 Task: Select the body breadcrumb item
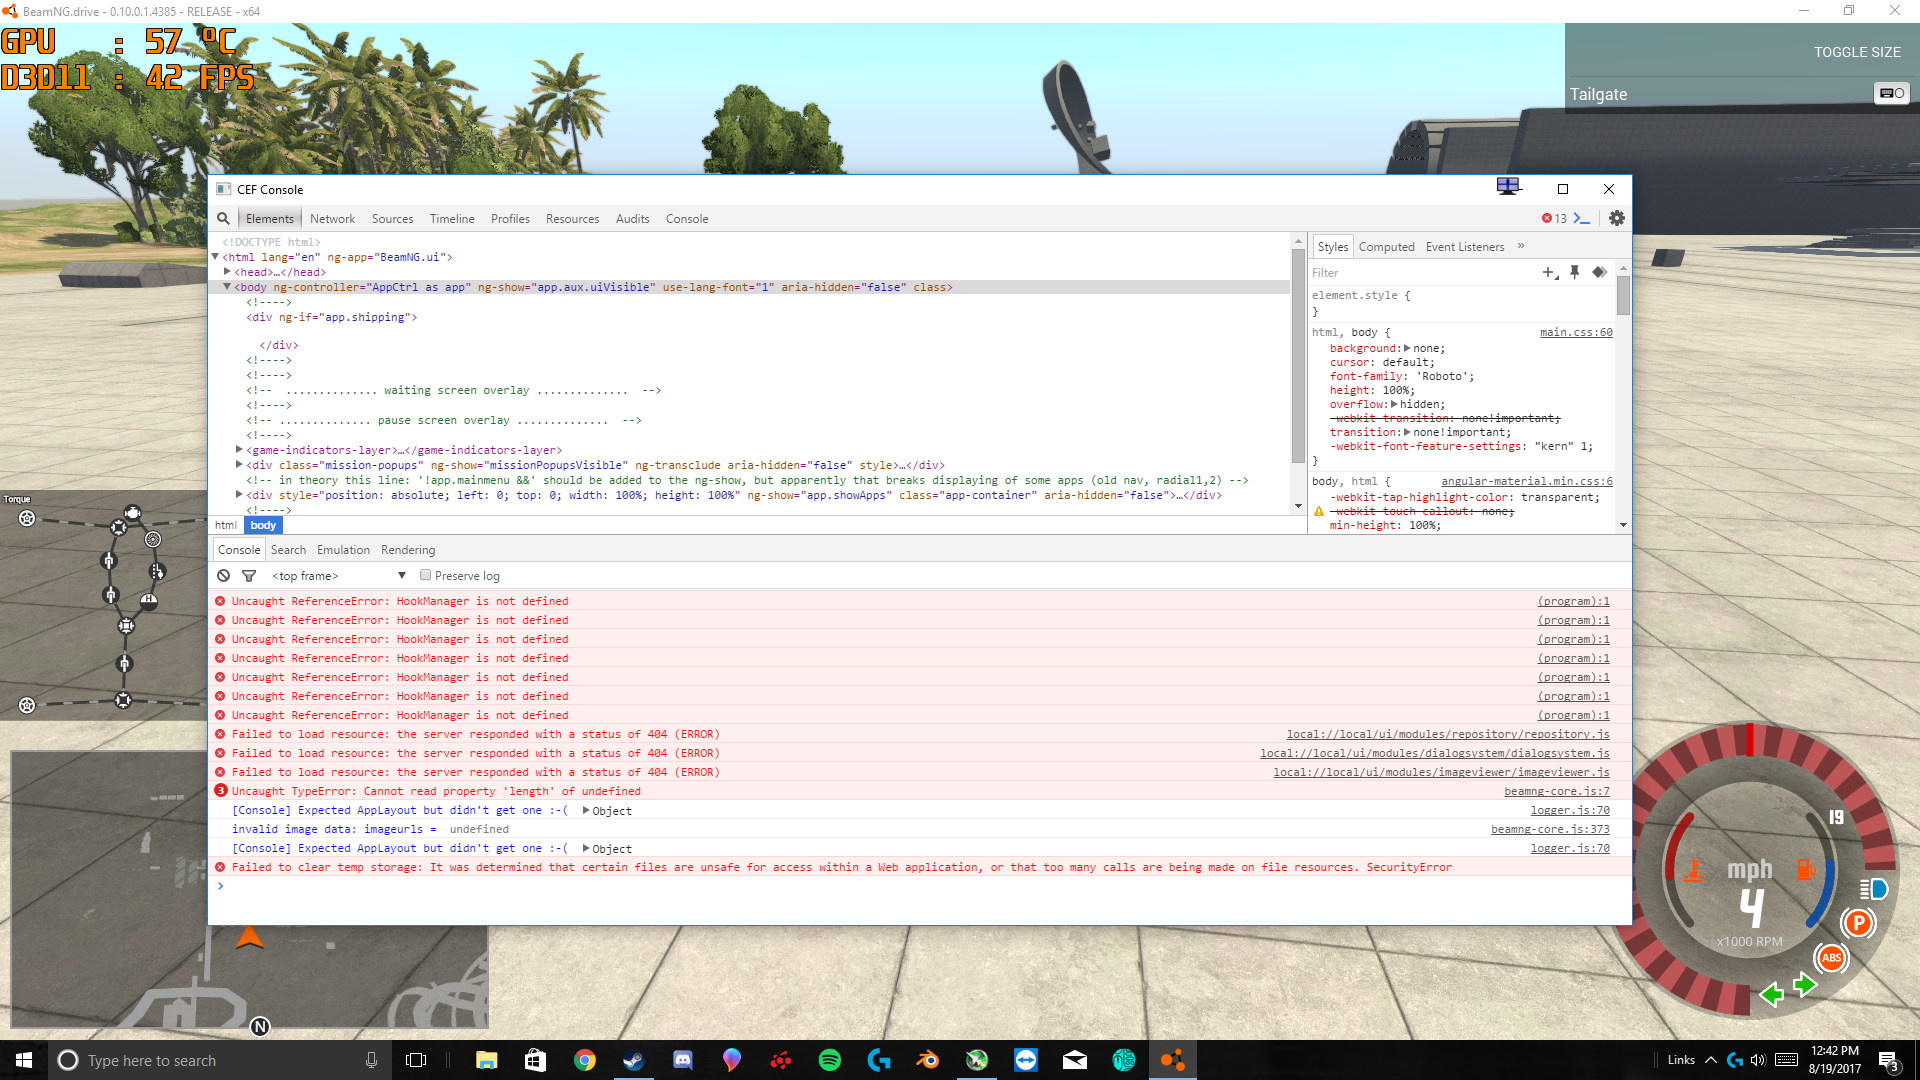(x=263, y=525)
